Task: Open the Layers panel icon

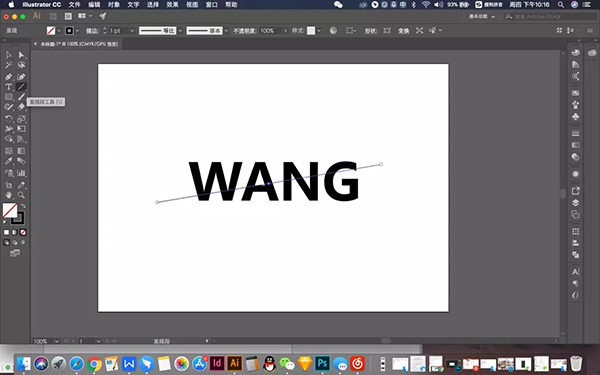Action: 576,203
